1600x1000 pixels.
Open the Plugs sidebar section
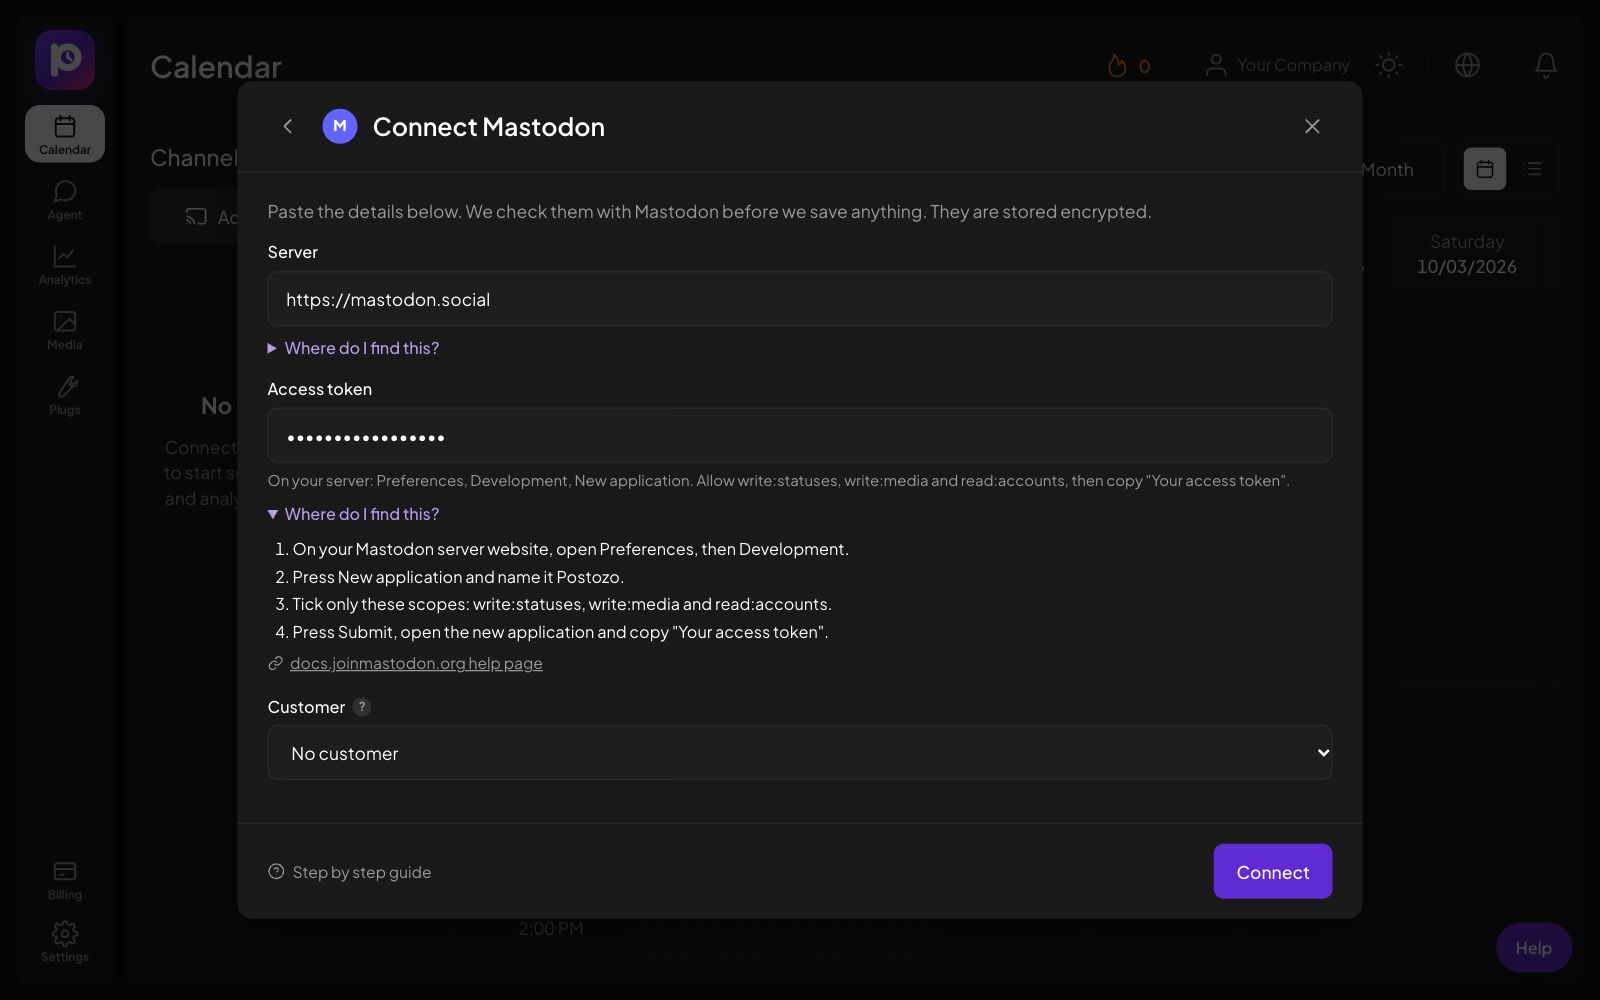[x=65, y=395]
